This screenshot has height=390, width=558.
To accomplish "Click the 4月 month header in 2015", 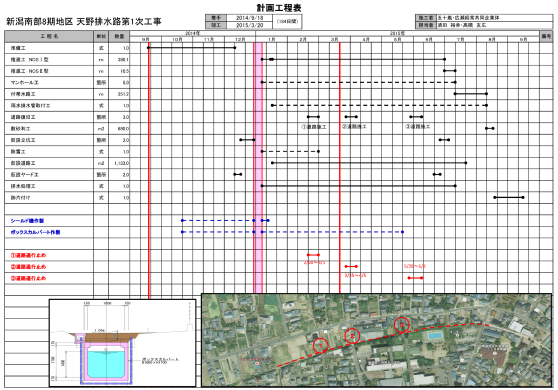I will click(x=366, y=39).
